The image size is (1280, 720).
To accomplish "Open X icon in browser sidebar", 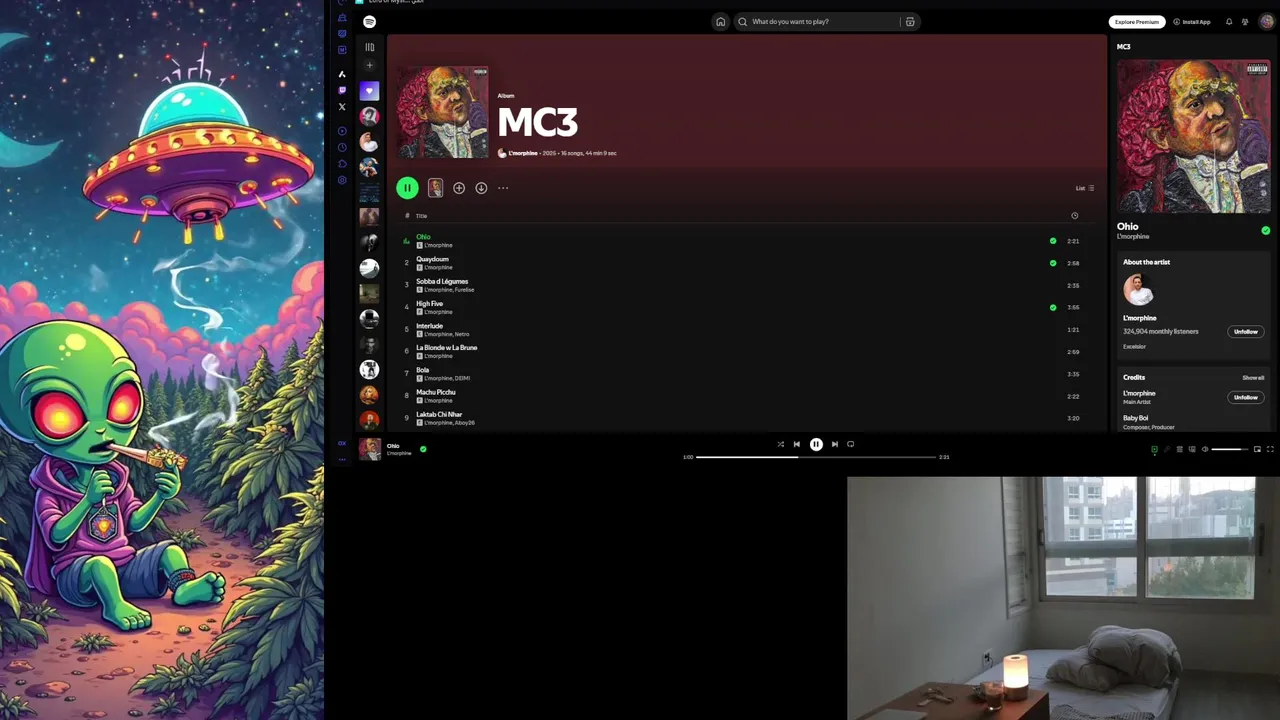I will (x=342, y=107).
